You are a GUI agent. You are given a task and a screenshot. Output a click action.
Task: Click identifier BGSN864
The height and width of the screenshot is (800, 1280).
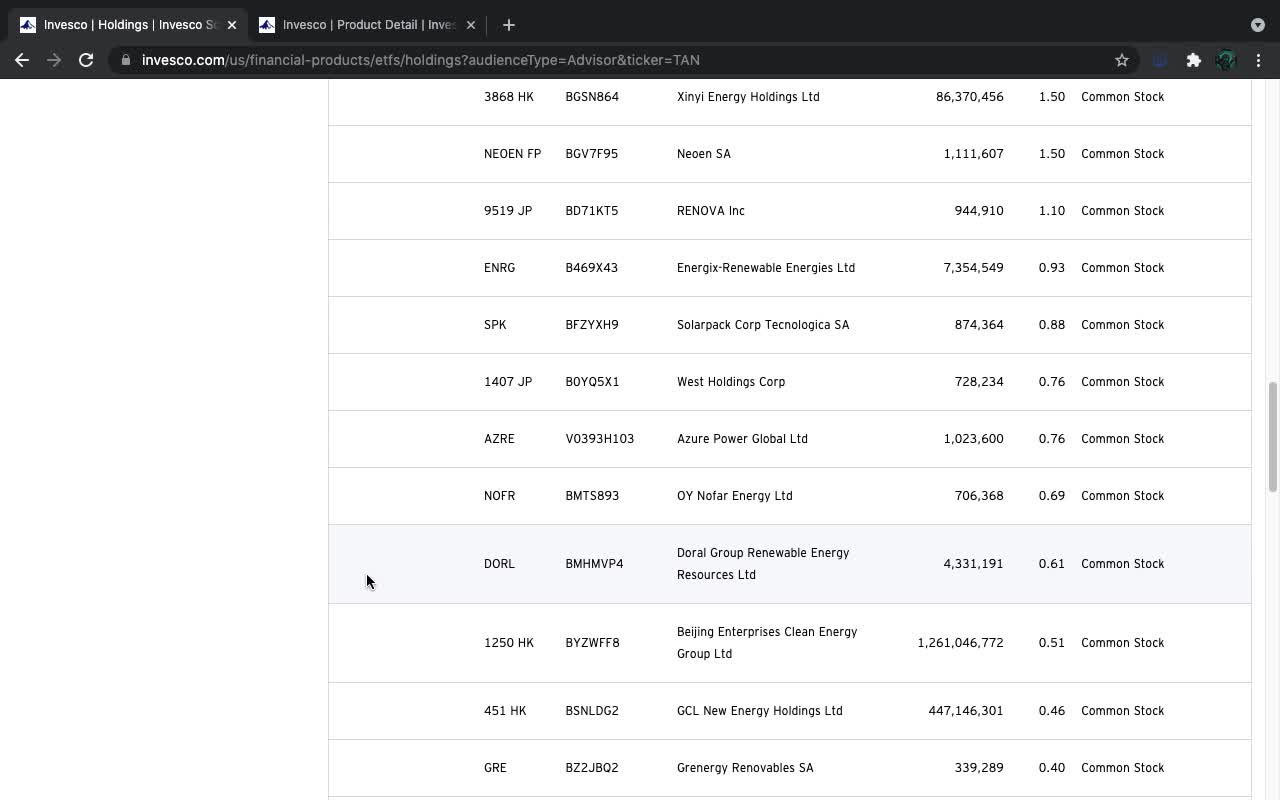tap(592, 97)
